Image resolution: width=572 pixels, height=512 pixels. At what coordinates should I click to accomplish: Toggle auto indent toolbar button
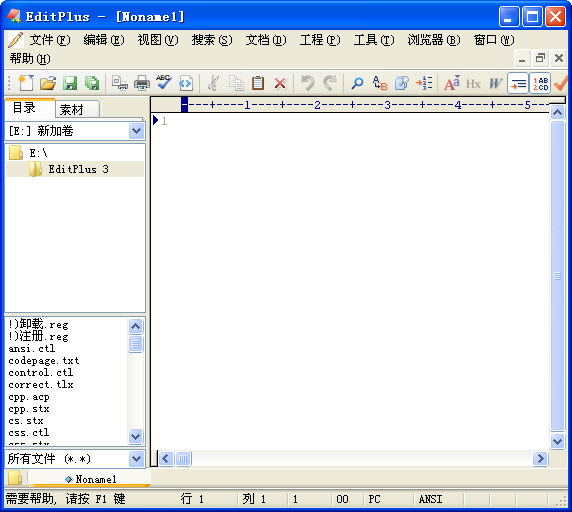click(518, 84)
